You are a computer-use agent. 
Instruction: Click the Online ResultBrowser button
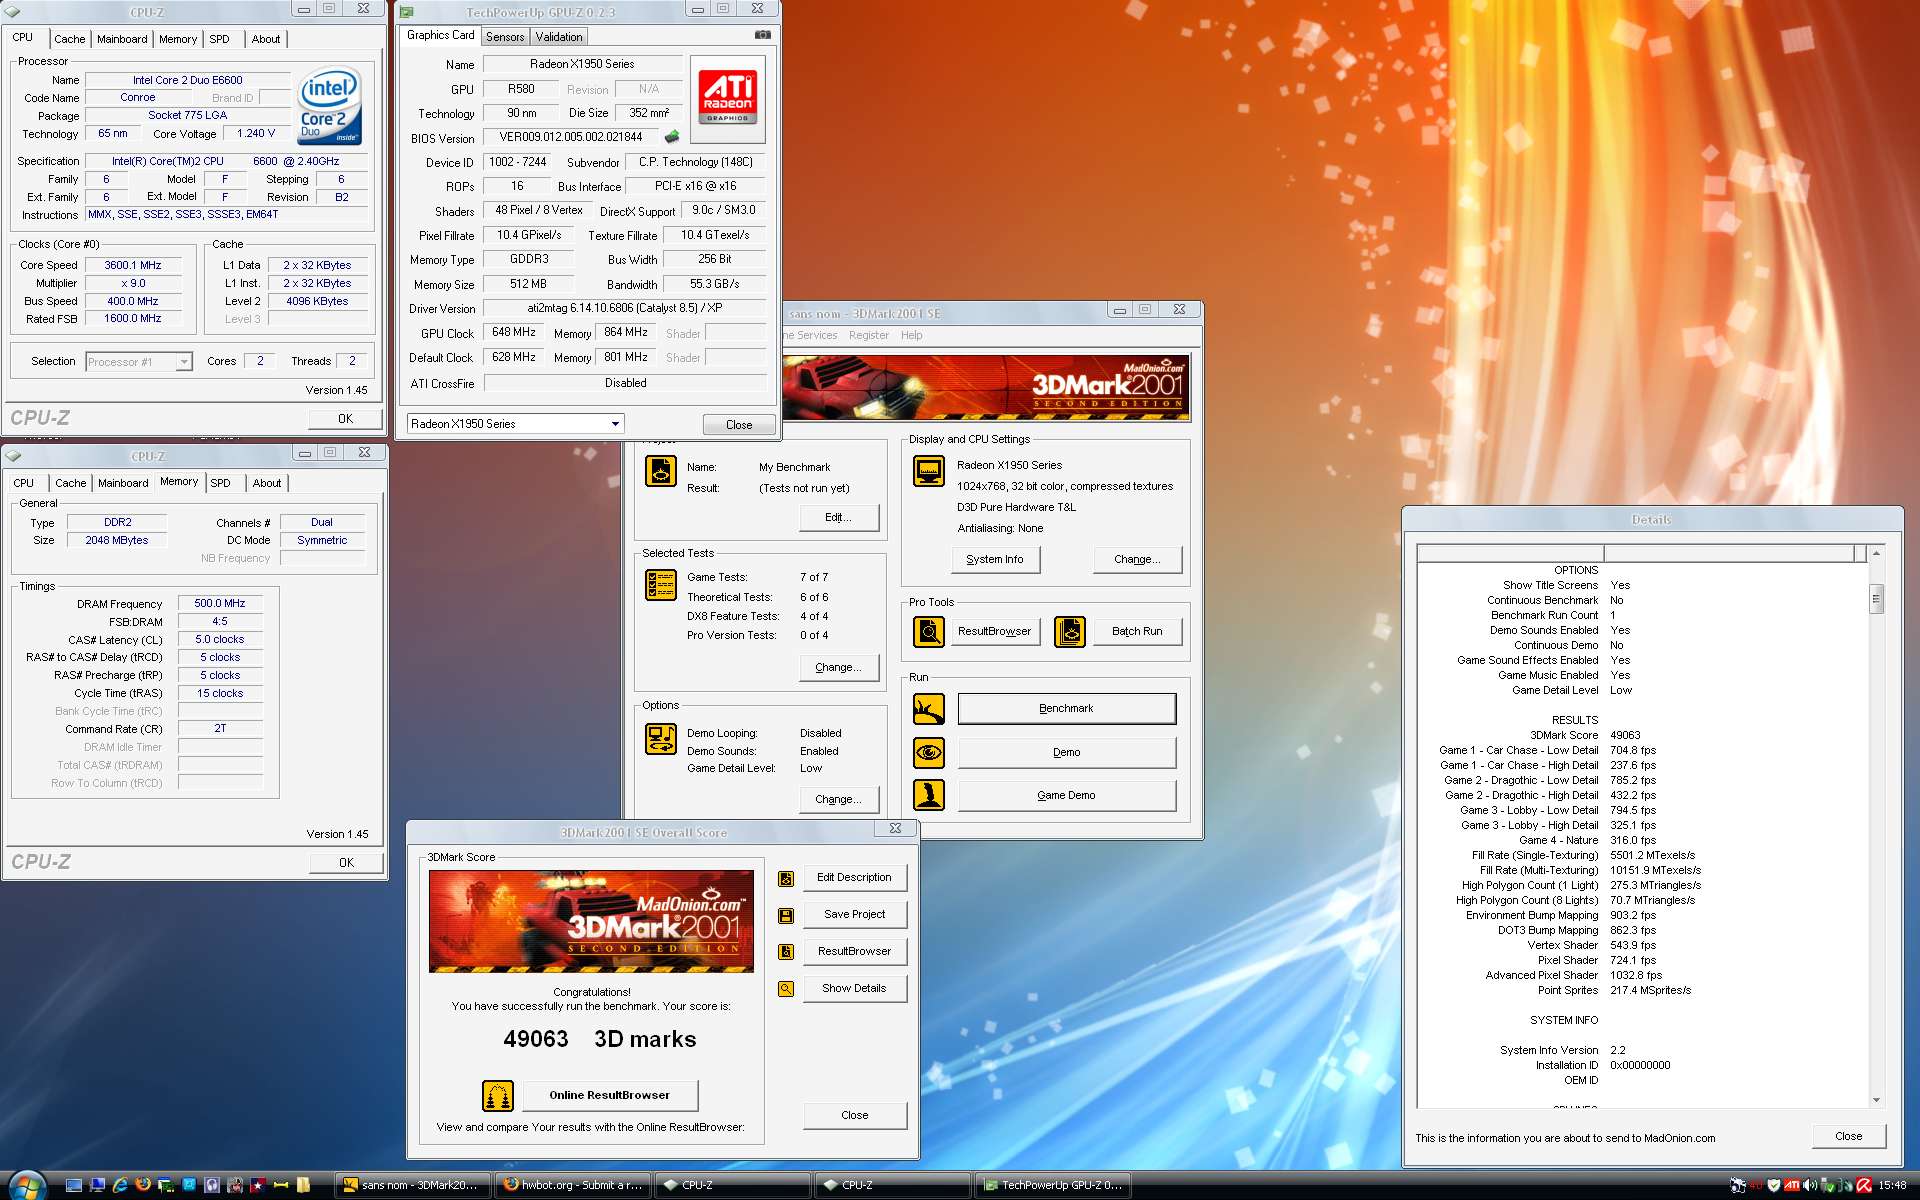[x=609, y=1095]
